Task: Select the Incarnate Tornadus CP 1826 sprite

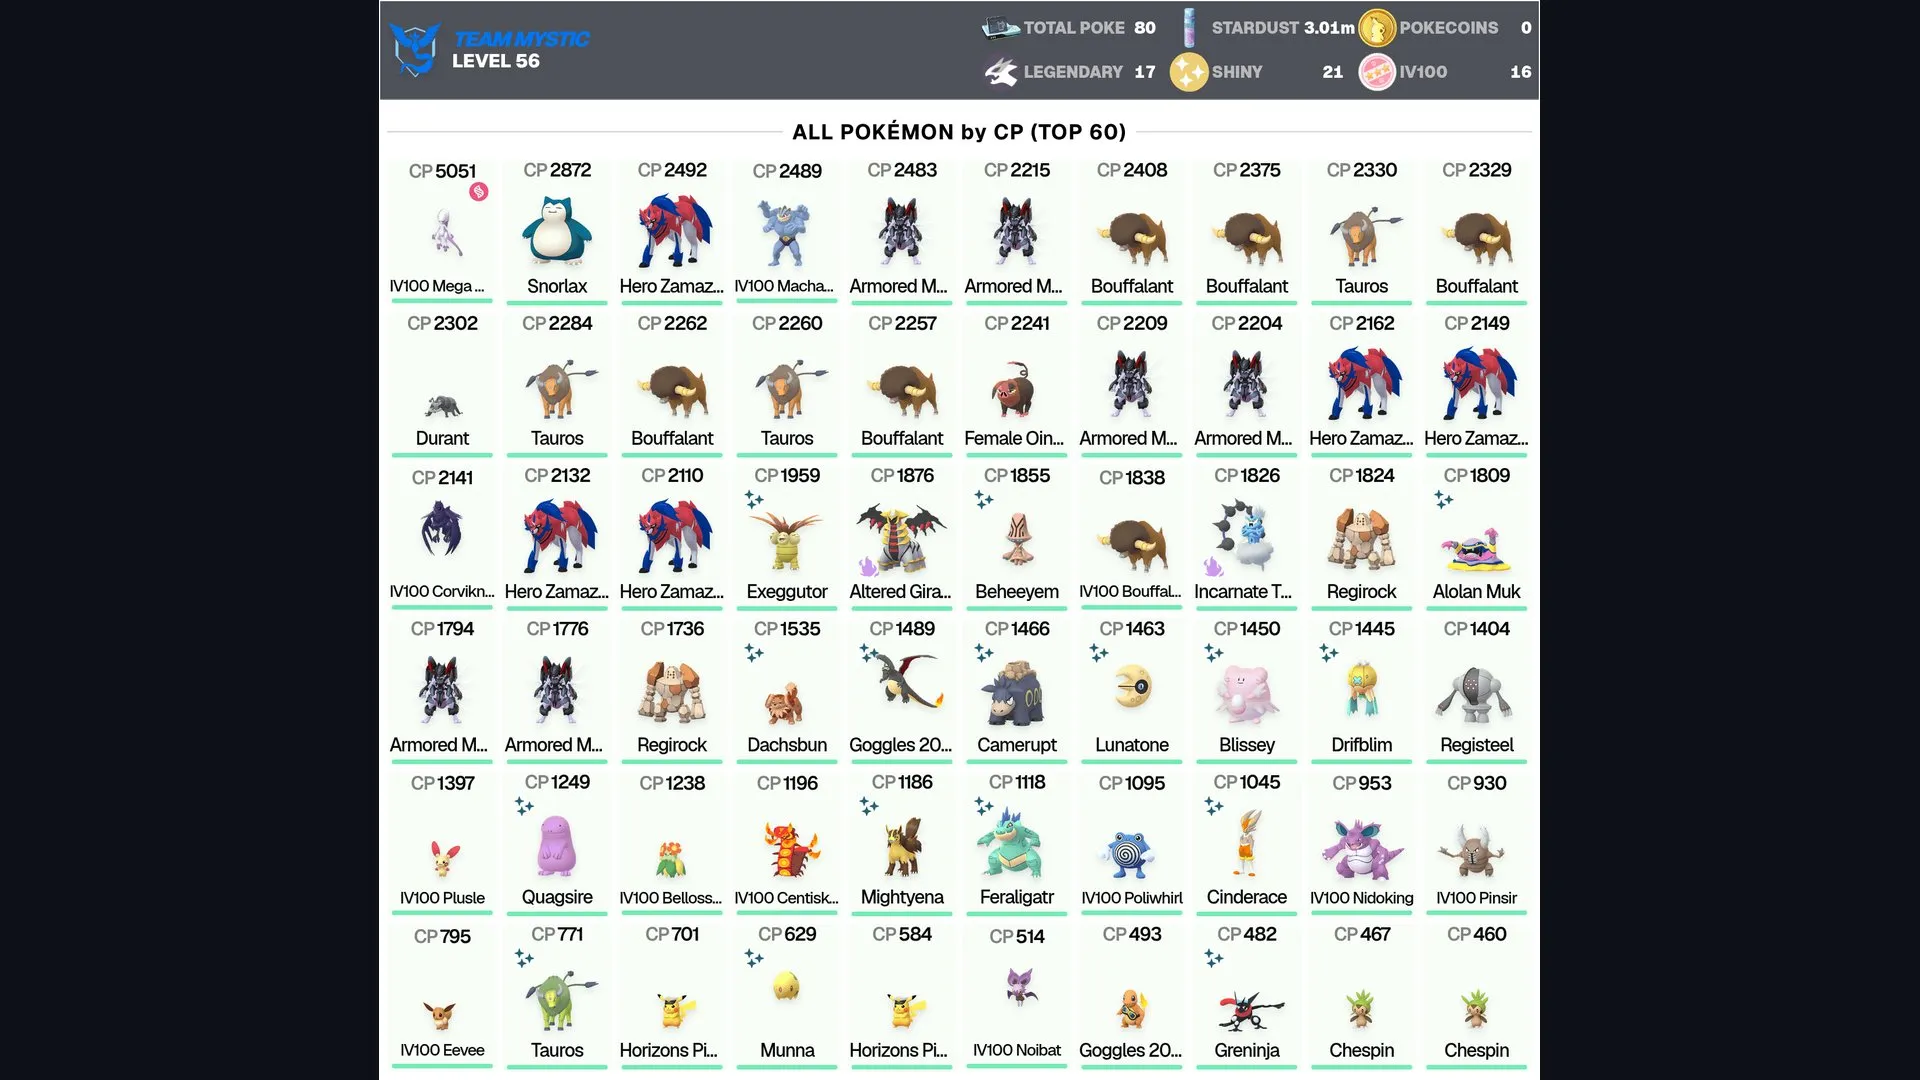Action: coord(1242,538)
